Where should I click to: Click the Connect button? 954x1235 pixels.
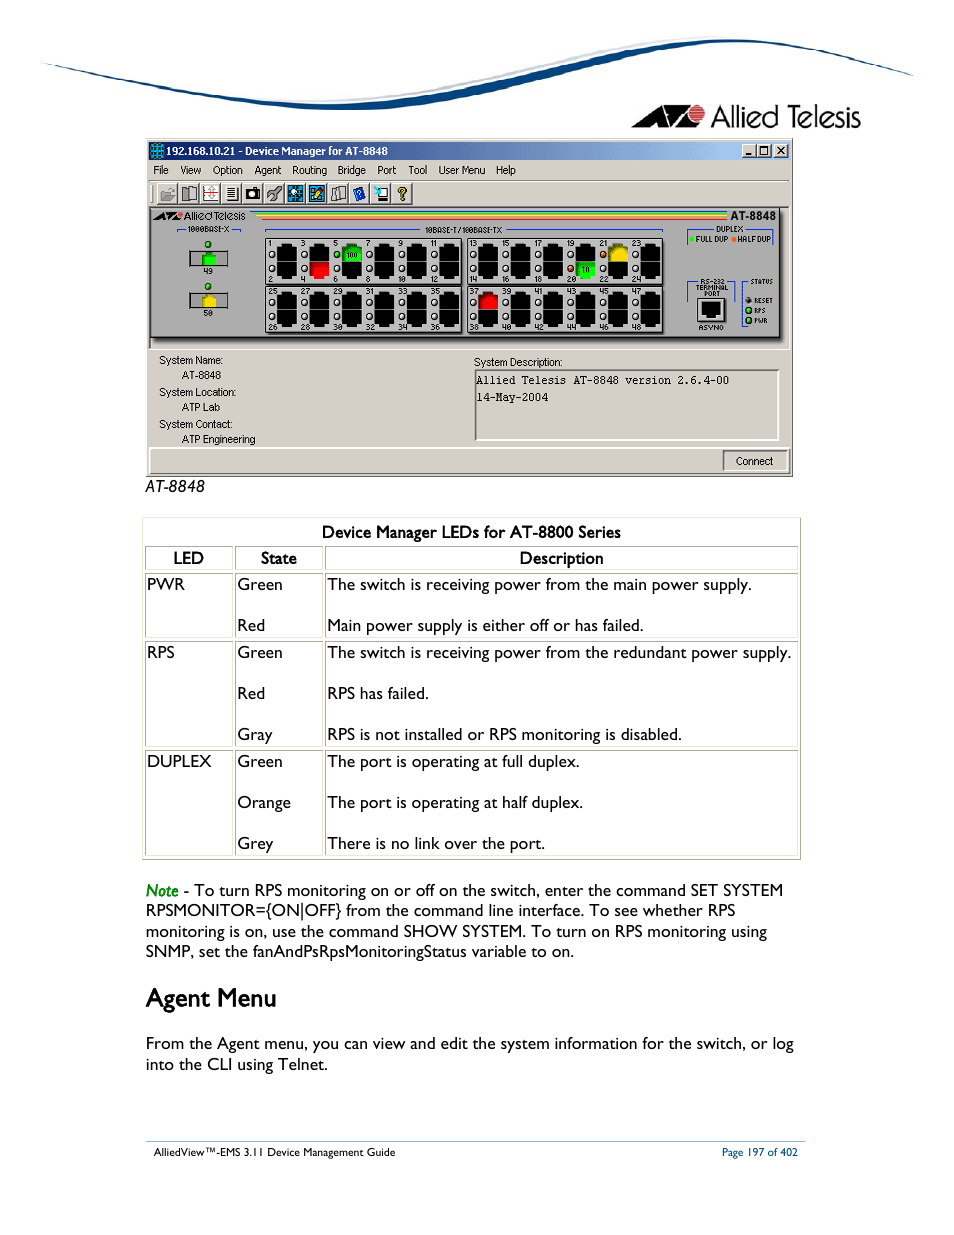[x=755, y=461]
